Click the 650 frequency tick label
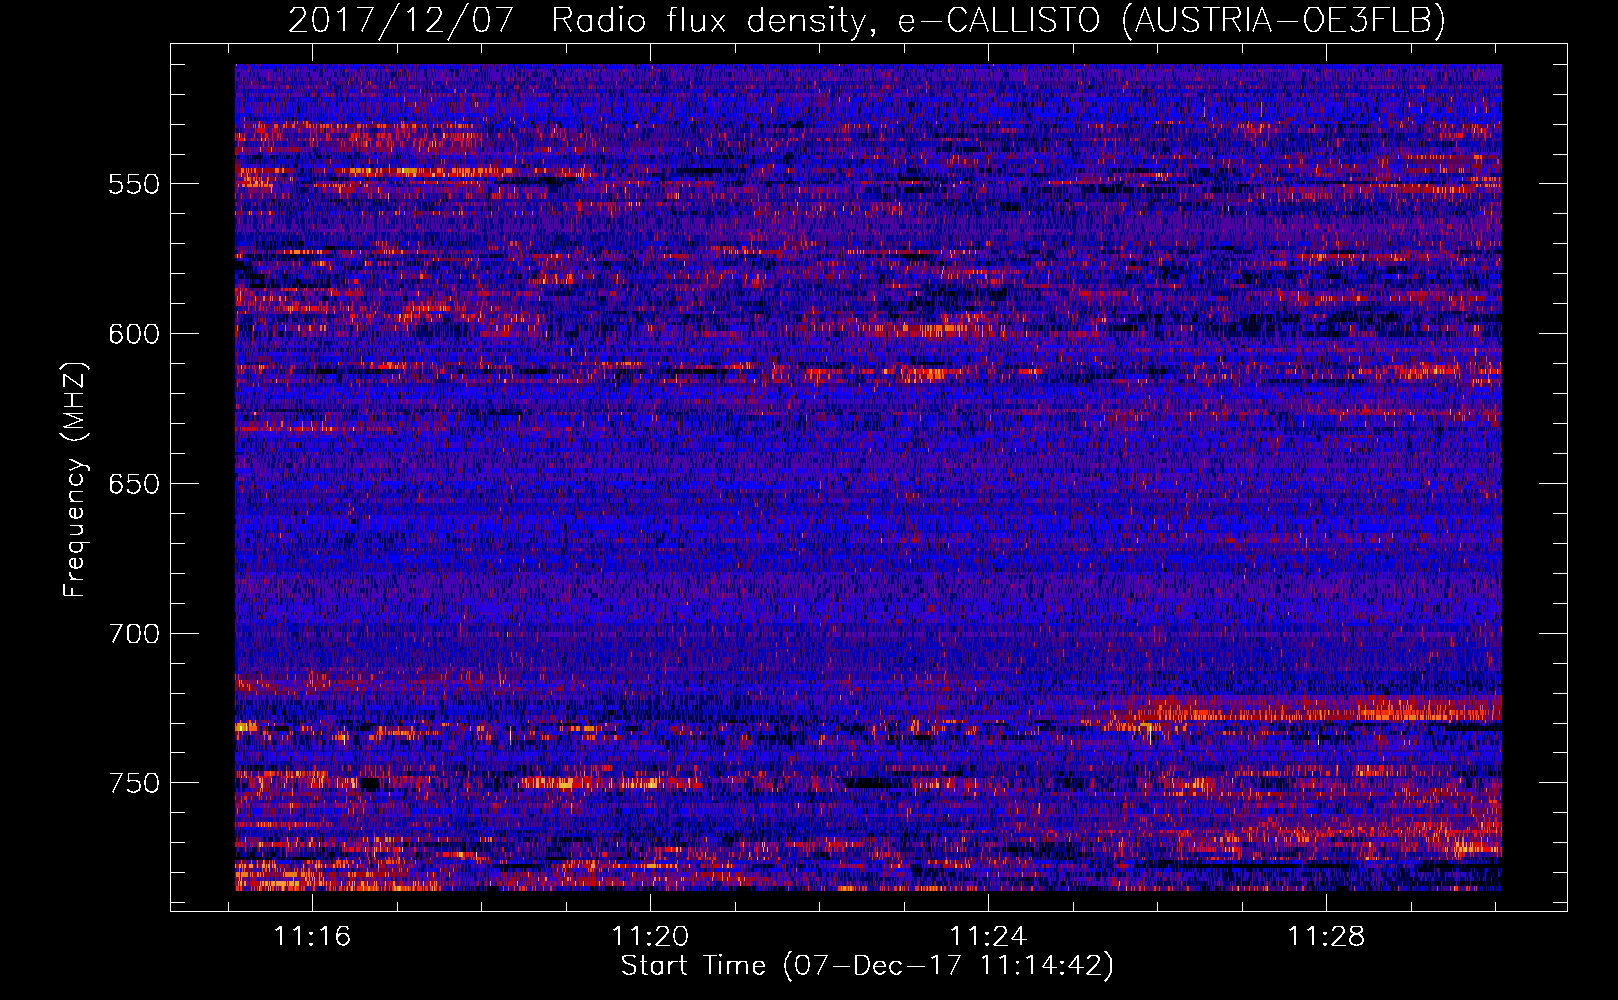Screen dimensions: 1618x1000 pos(134,484)
